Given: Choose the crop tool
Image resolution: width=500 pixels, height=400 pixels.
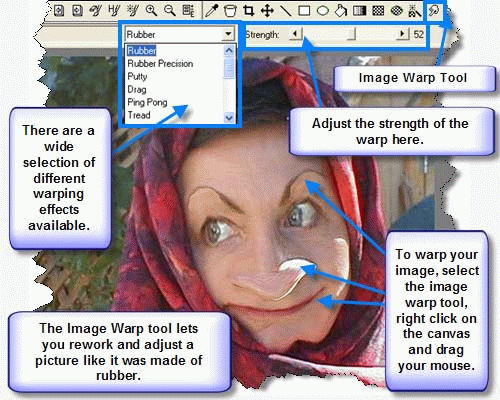Looking at the screenshot, I should coord(248,11).
